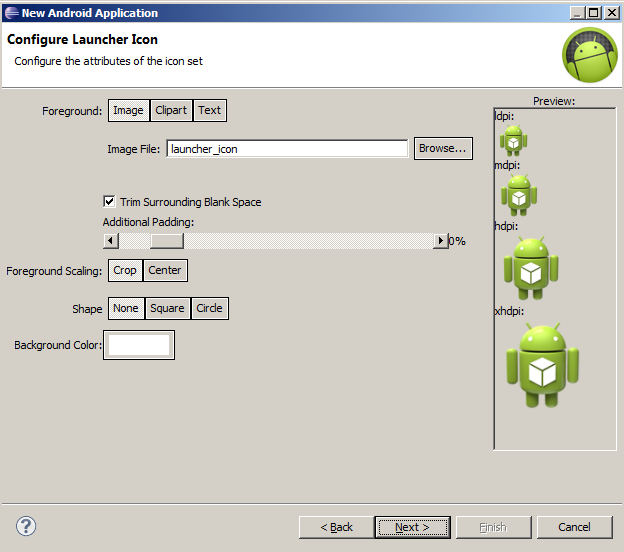Maximize the New Android Application window

pyautogui.click(x=593, y=13)
